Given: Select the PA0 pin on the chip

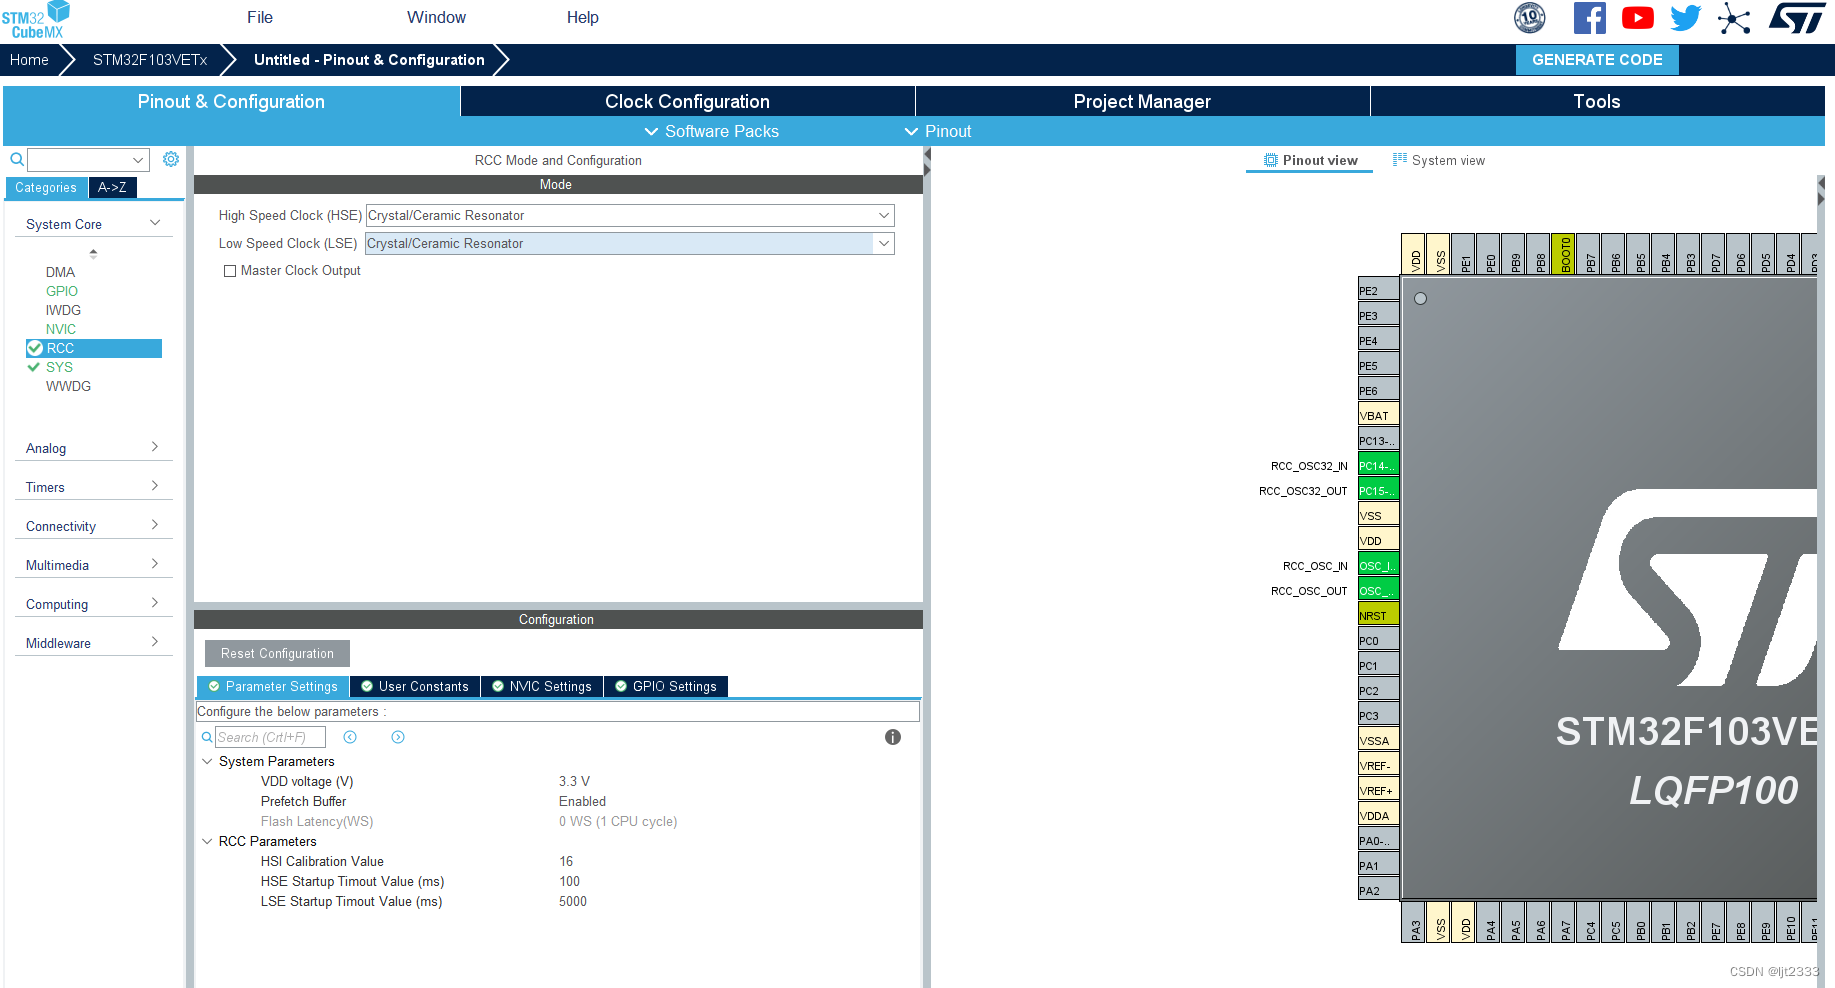Looking at the screenshot, I should point(1378,840).
